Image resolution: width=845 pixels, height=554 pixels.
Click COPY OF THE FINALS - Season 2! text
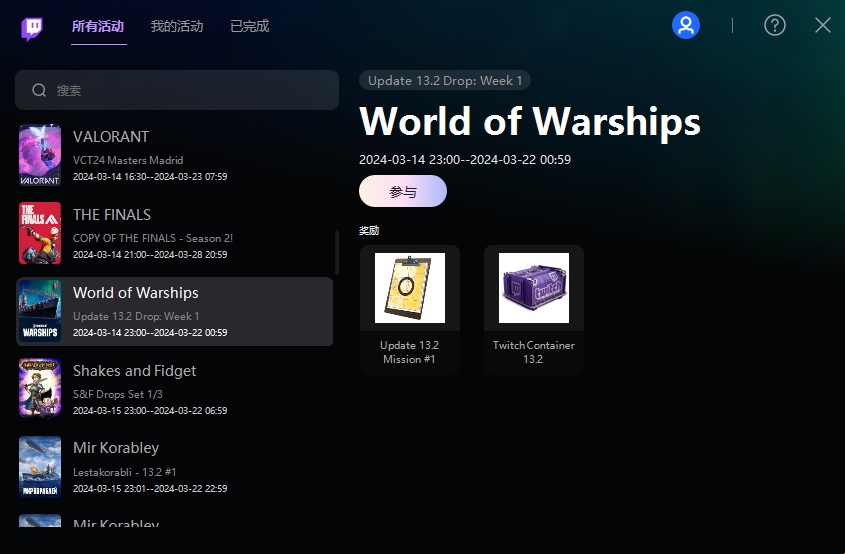click(153, 238)
